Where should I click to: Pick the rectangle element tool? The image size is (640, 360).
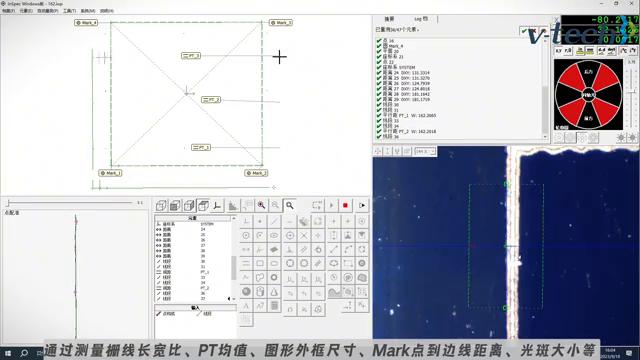point(260,263)
